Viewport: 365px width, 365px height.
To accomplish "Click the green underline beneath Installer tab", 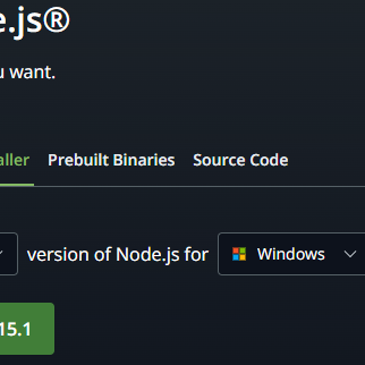I will 17,185.
